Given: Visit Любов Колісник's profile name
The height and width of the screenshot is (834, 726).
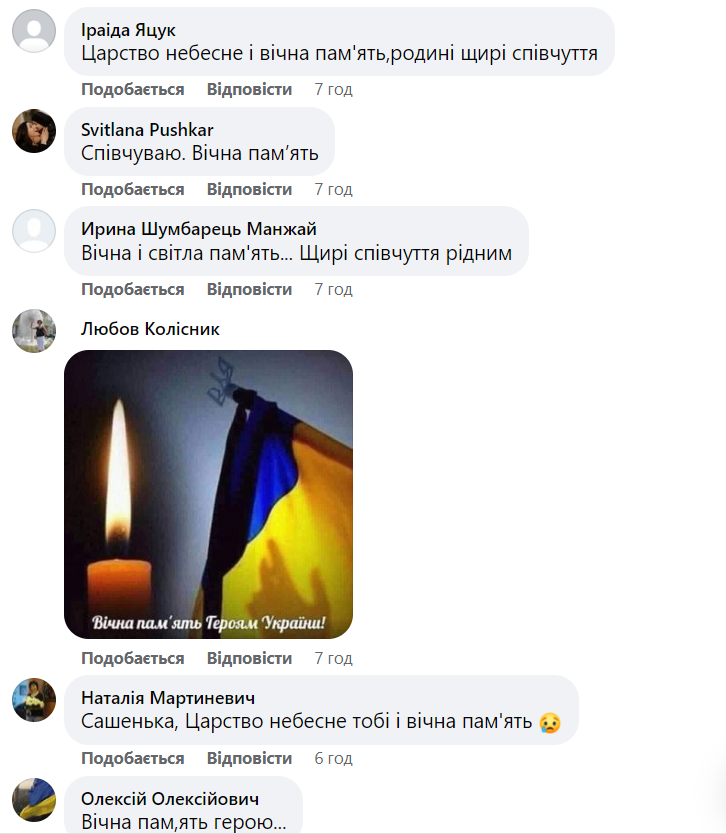Looking at the screenshot, I should pos(150,329).
